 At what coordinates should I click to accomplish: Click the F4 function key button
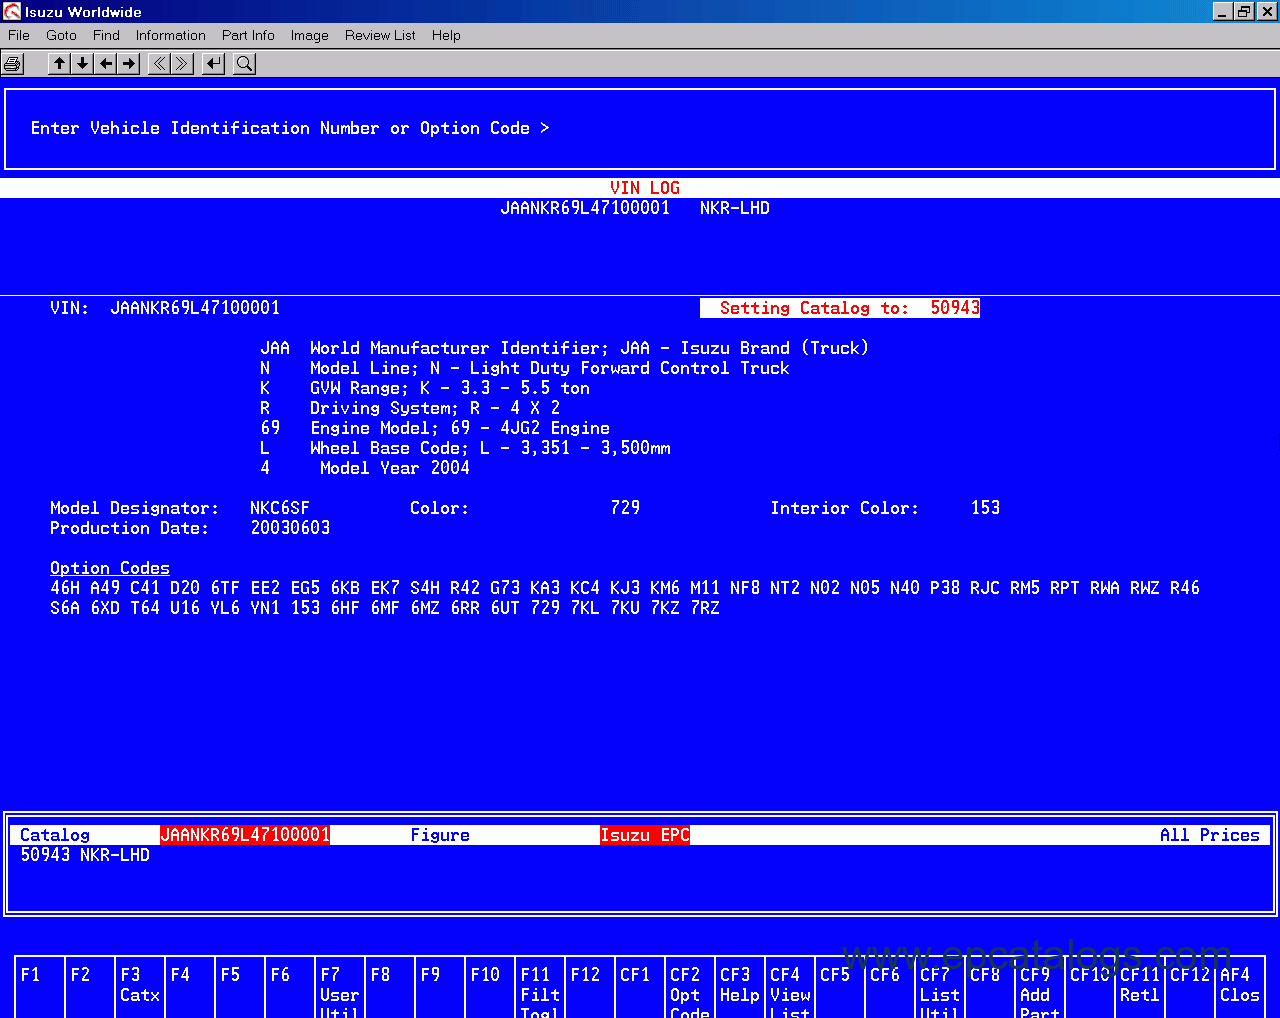click(x=190, y=987)
